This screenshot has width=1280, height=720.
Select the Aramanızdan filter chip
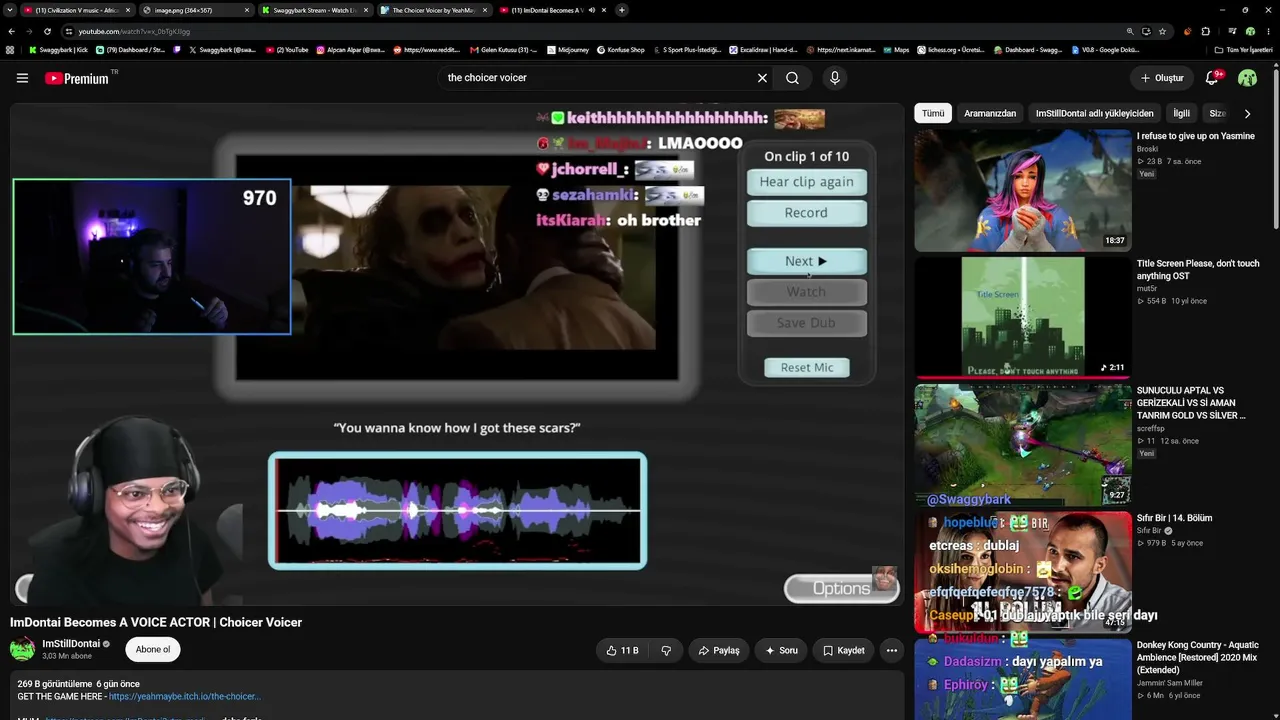tap(990, 113)
